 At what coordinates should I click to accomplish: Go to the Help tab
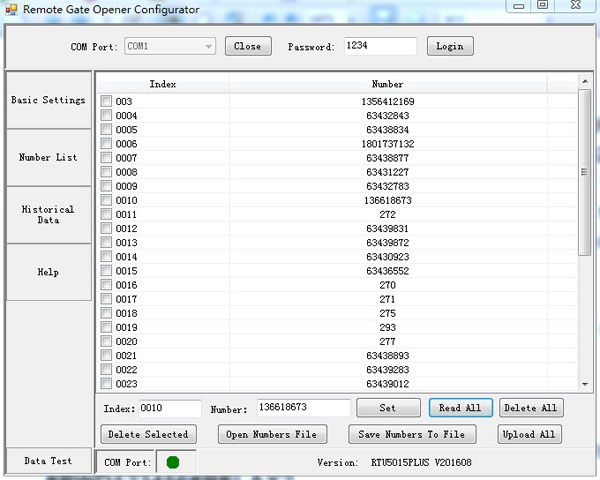pyautogui.click(x=48, y=272)
